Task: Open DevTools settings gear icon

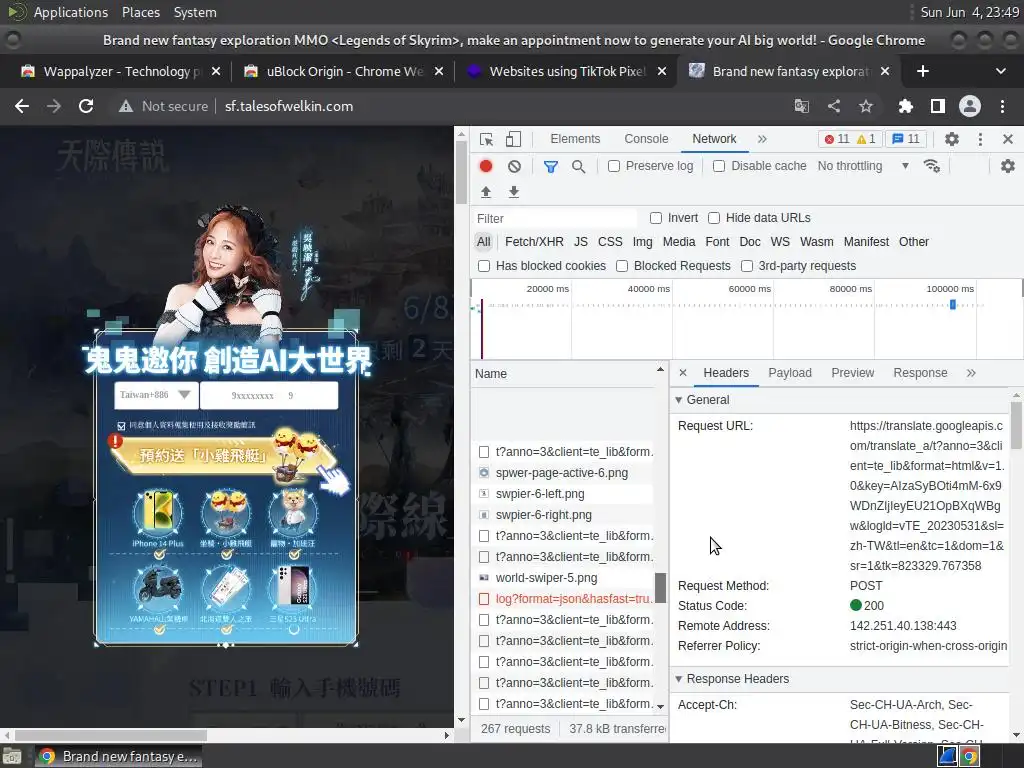Action: 952,139
